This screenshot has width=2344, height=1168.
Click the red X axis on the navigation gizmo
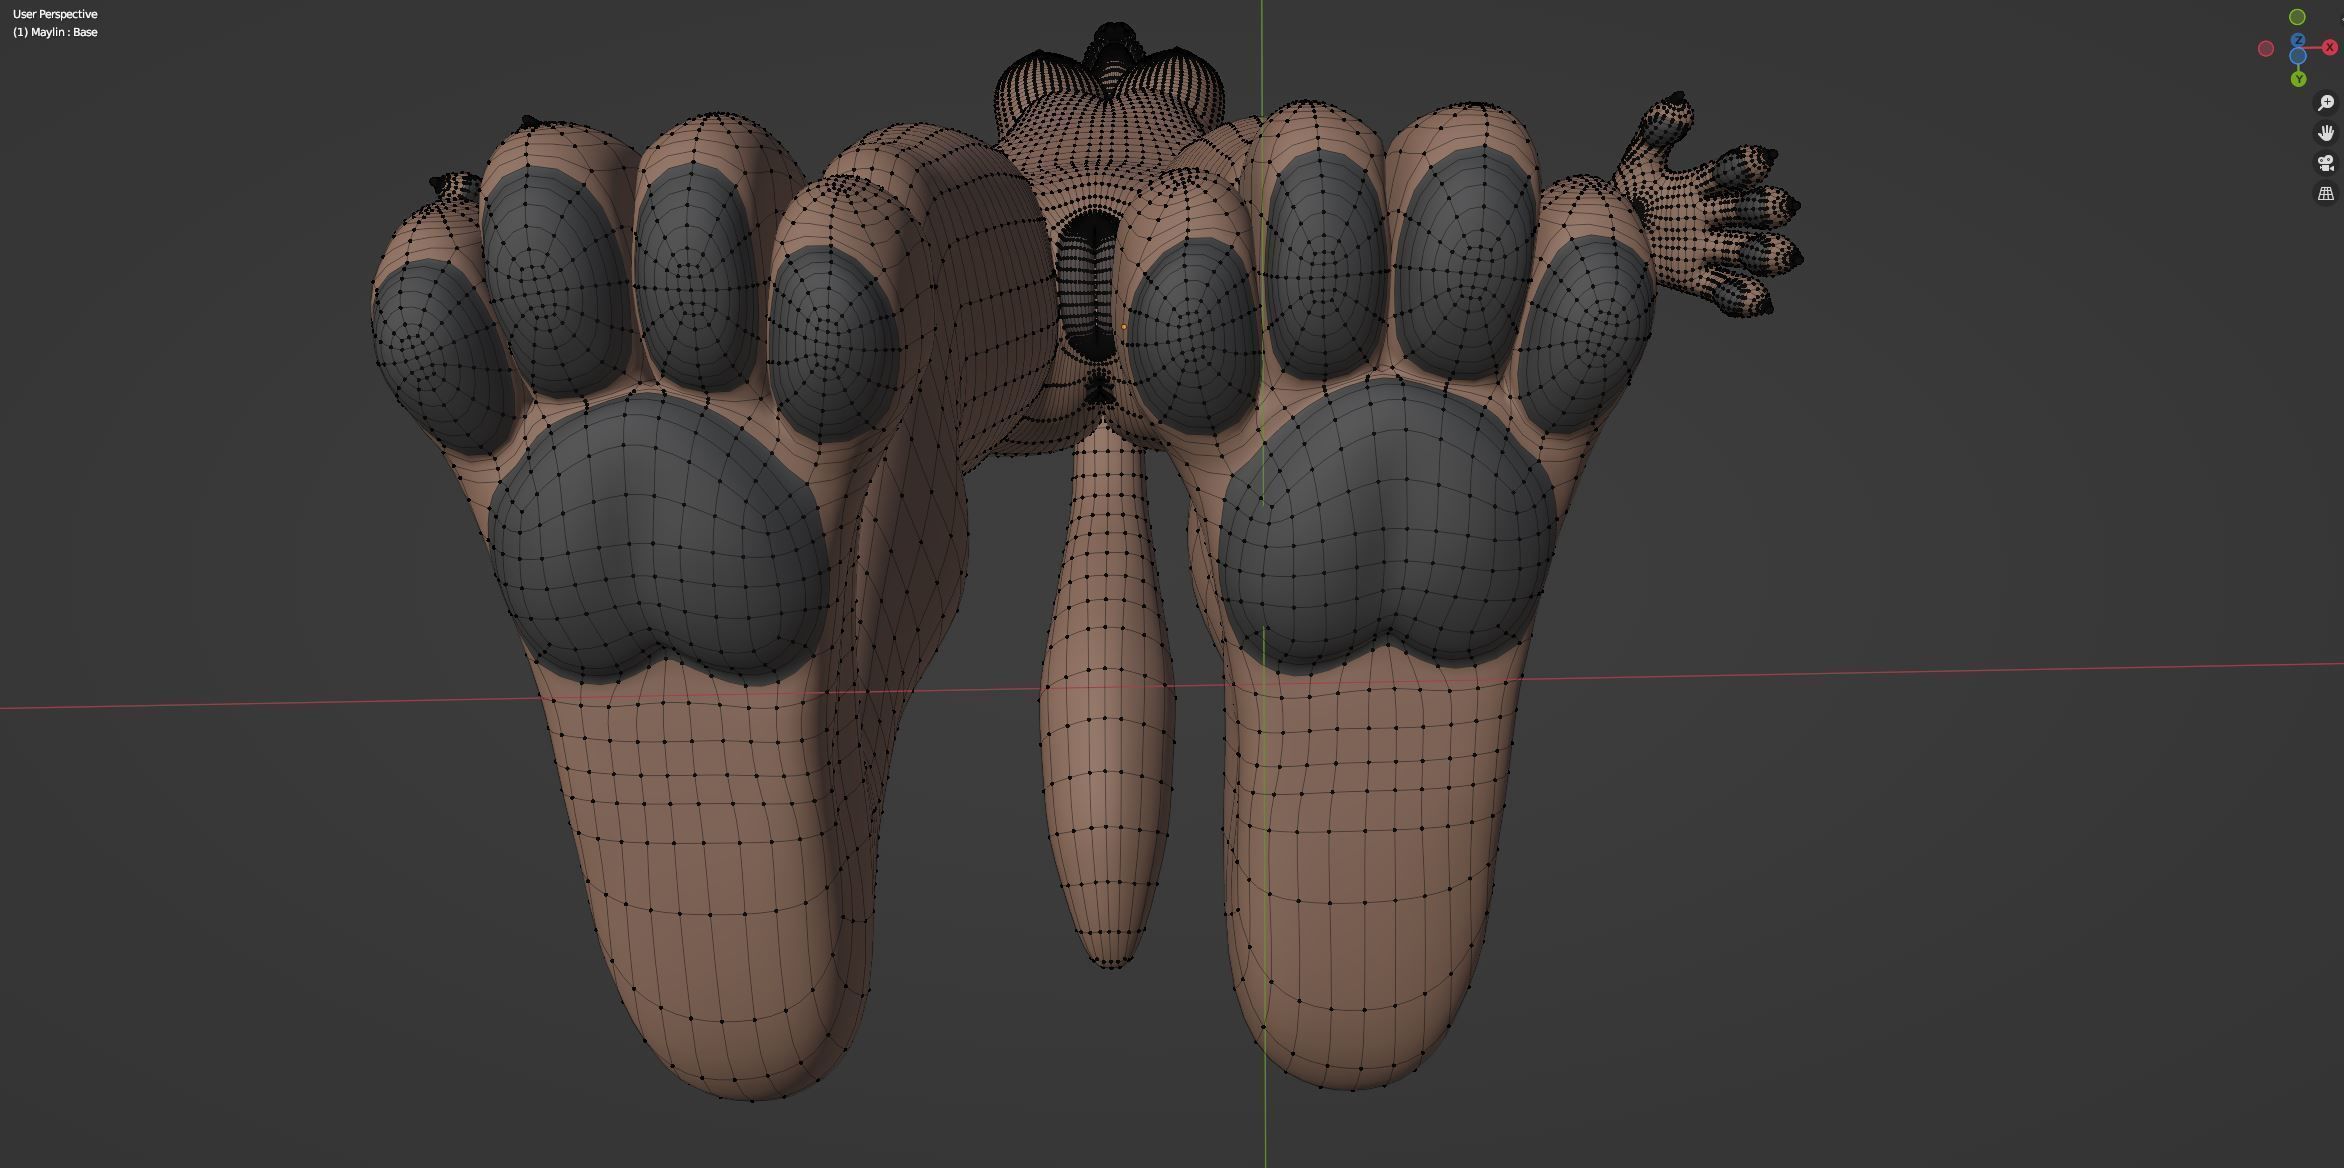coord(2330,47)
